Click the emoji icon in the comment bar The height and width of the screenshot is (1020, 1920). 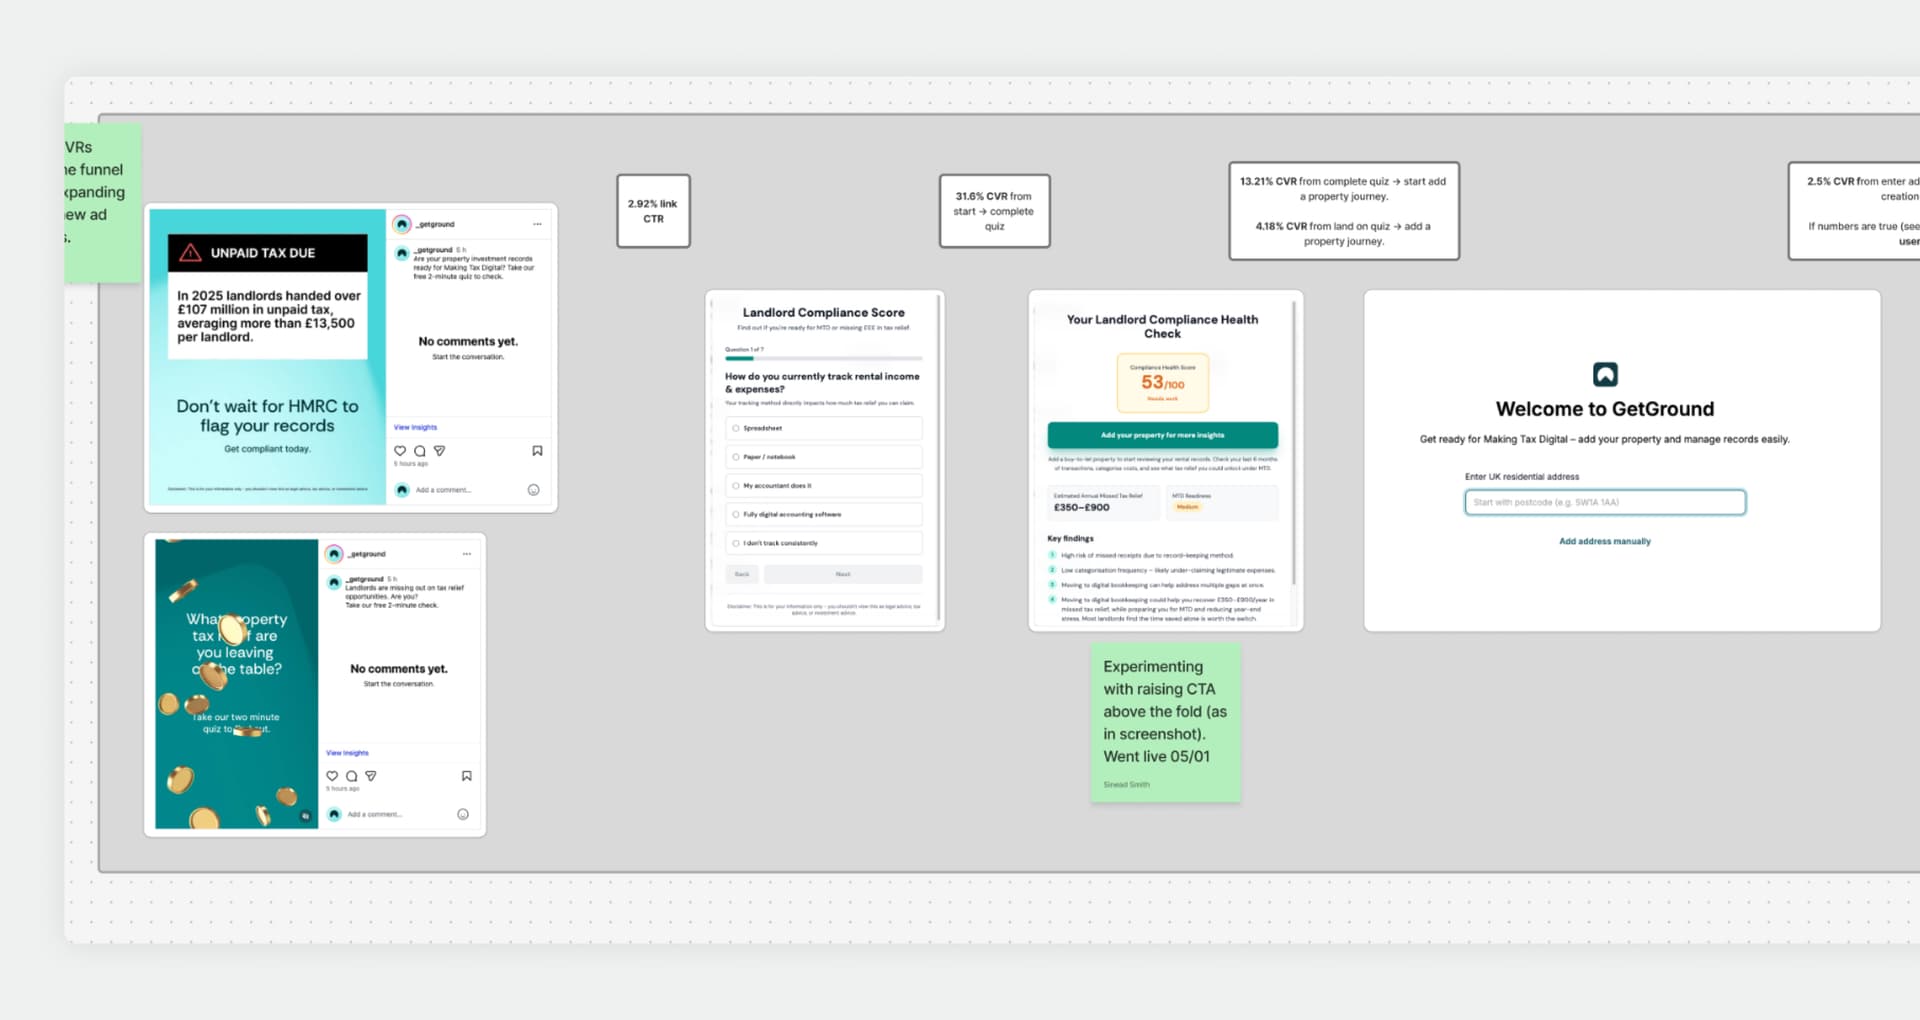pos(533,490)
